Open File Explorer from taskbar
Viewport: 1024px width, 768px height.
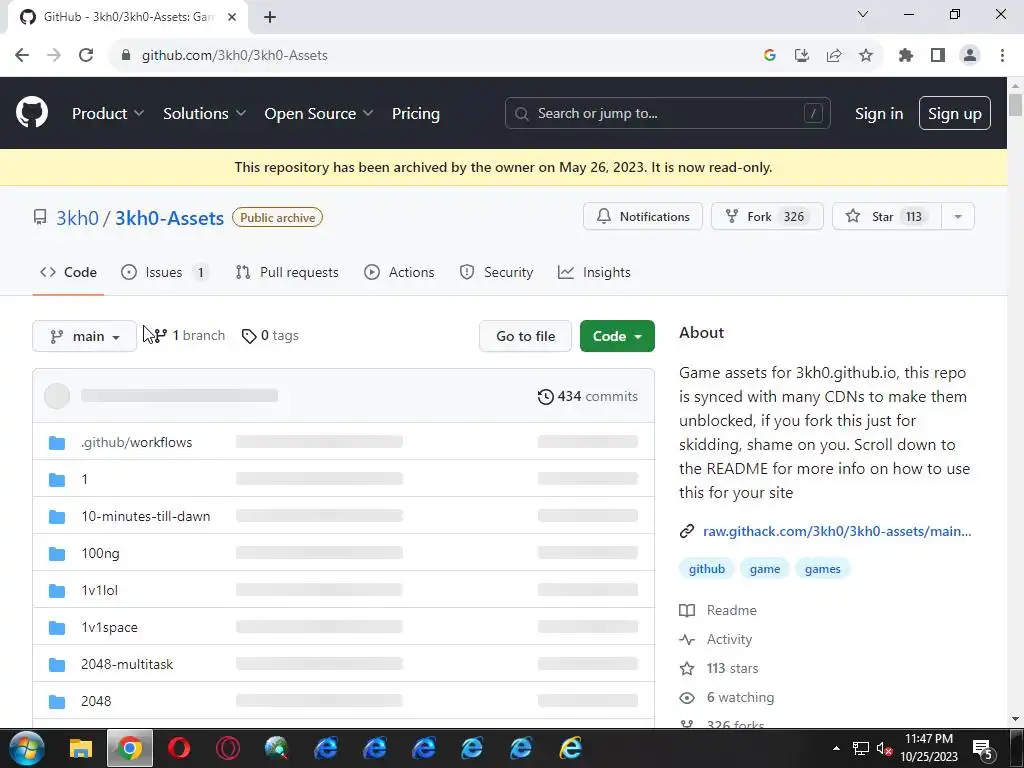81,748
